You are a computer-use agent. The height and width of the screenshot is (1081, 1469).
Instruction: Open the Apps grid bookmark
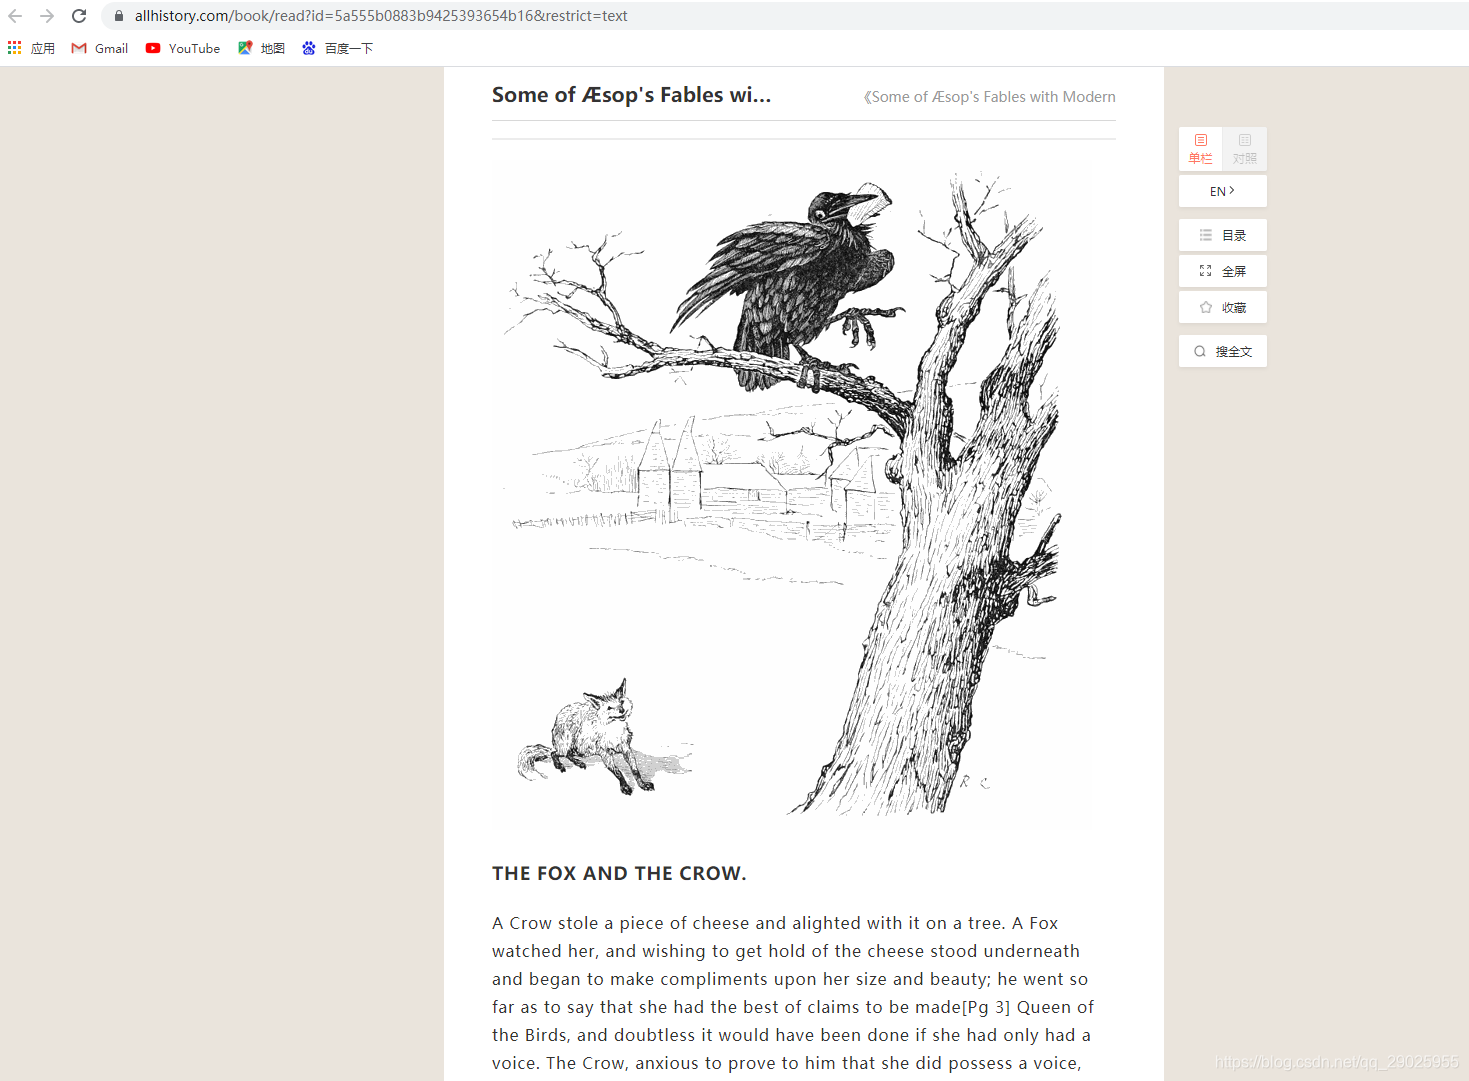(31, 48)
